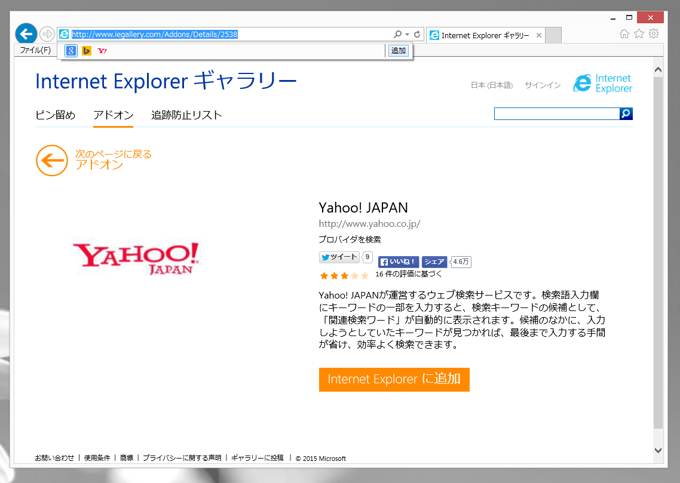Open the 使用条件 footer link
The width and height of the screenshot is (680, 483).
(97, 458)
